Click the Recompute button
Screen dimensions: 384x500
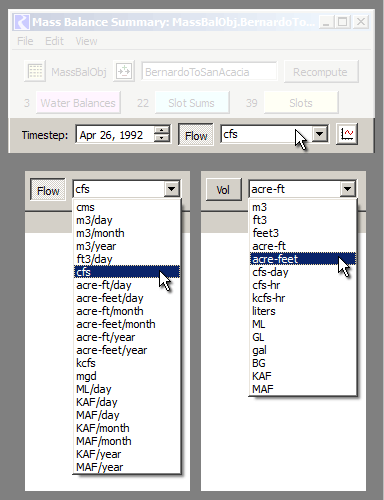321,72
